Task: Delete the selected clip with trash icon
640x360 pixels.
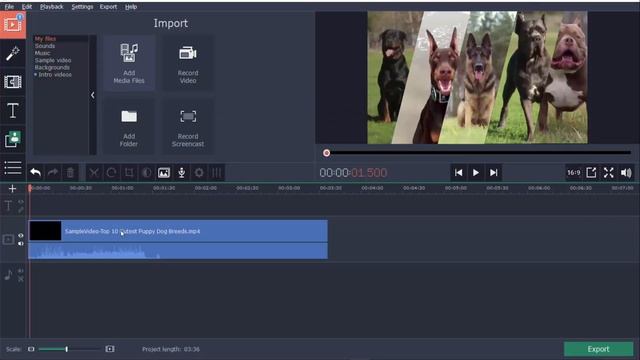Action: pos(70,173)
